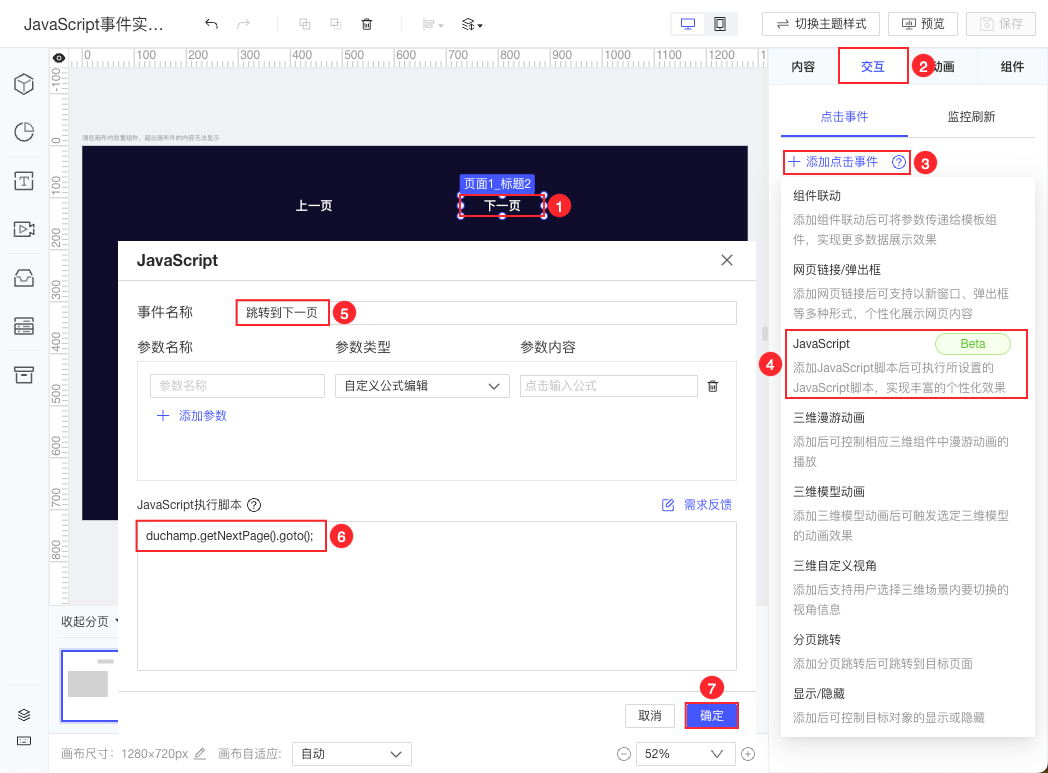Click the JavaScript script text area
The image size is (1048, 773).
(436, 596)
